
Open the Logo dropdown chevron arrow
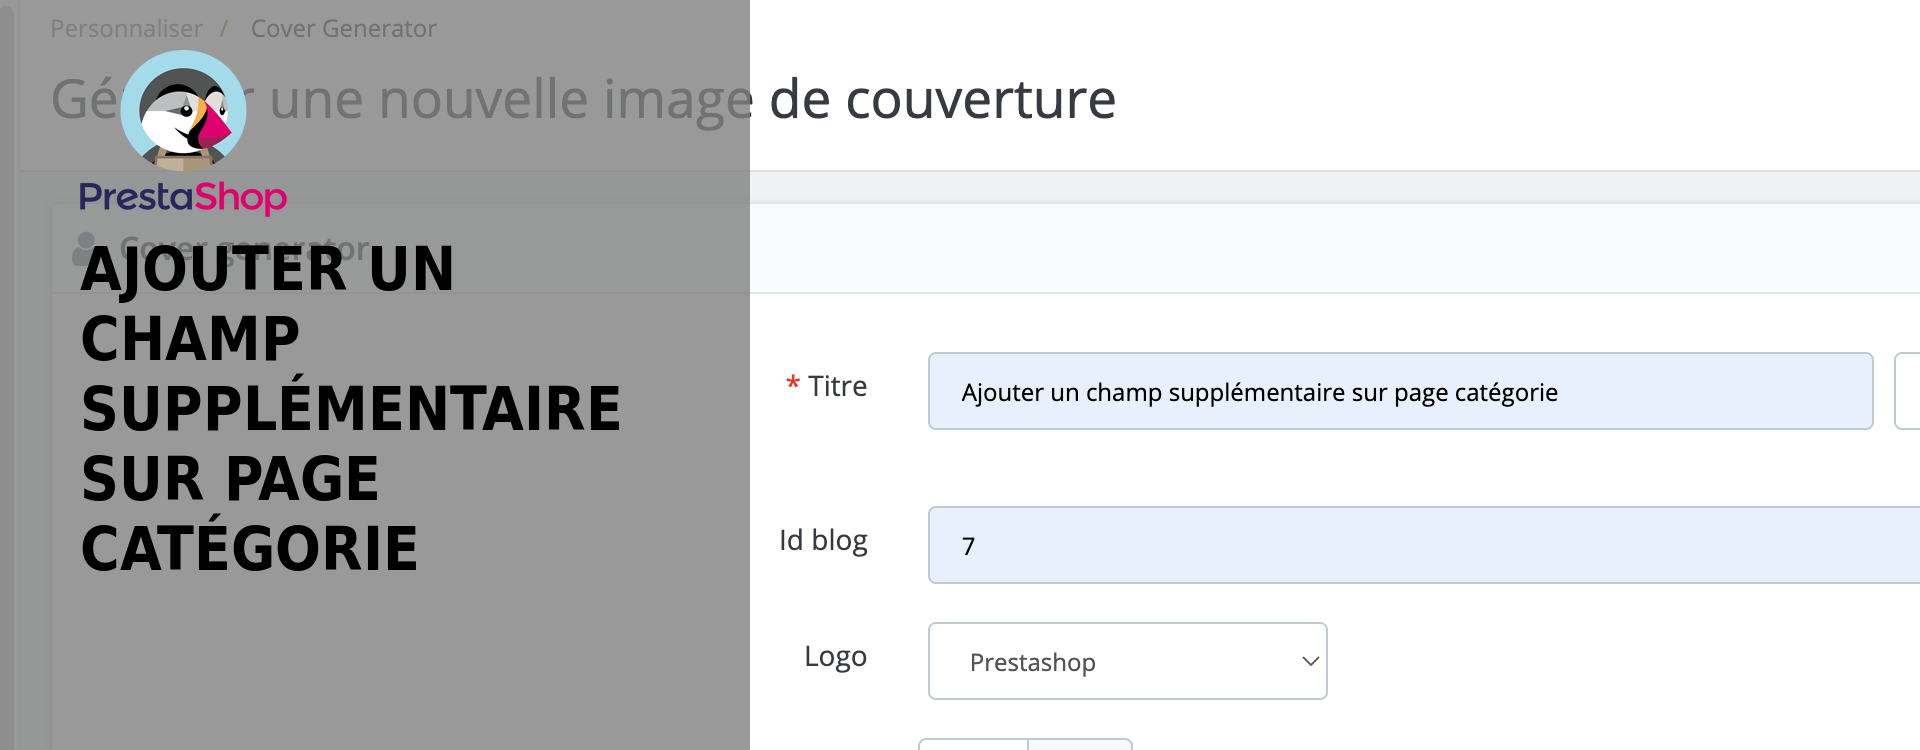[1310, 661]
